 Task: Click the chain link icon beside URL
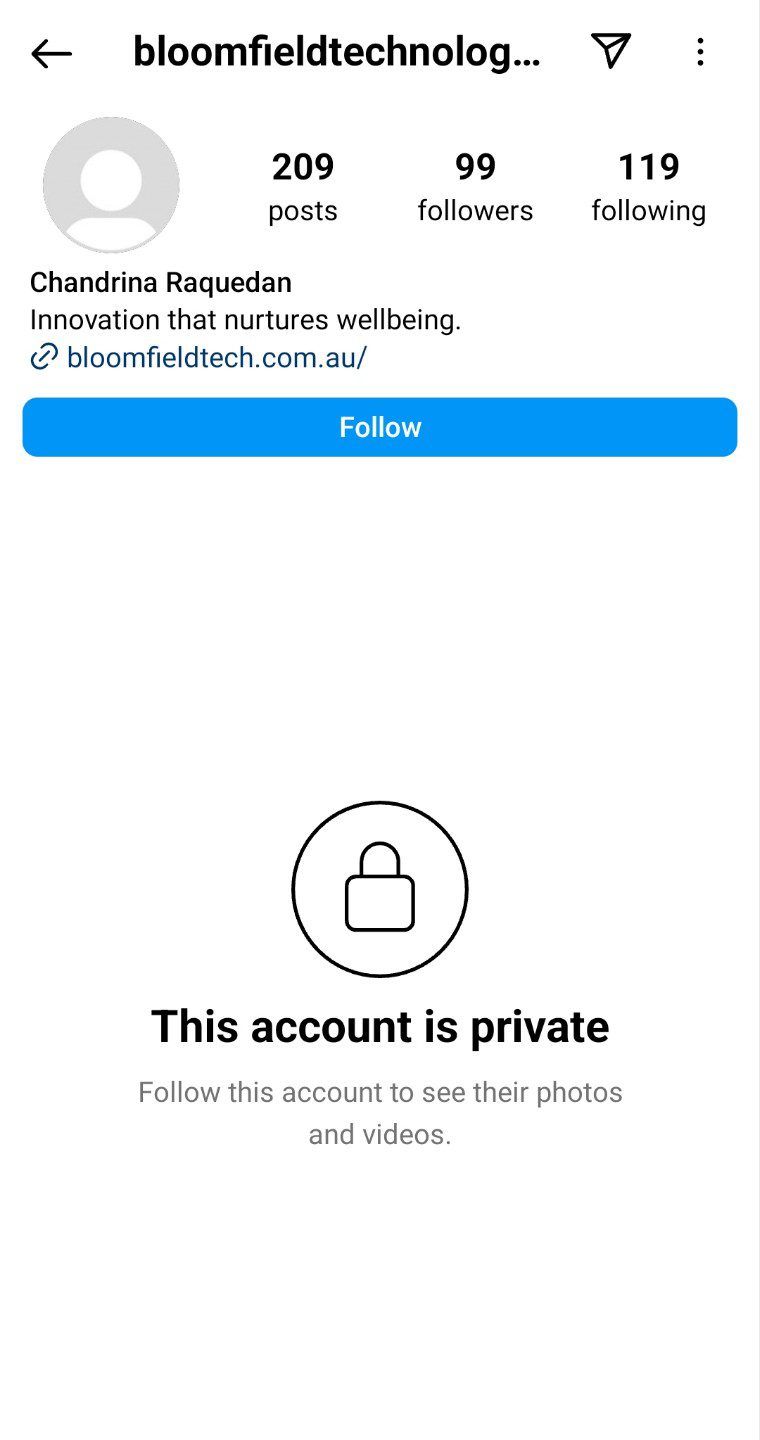click(44, 357)
